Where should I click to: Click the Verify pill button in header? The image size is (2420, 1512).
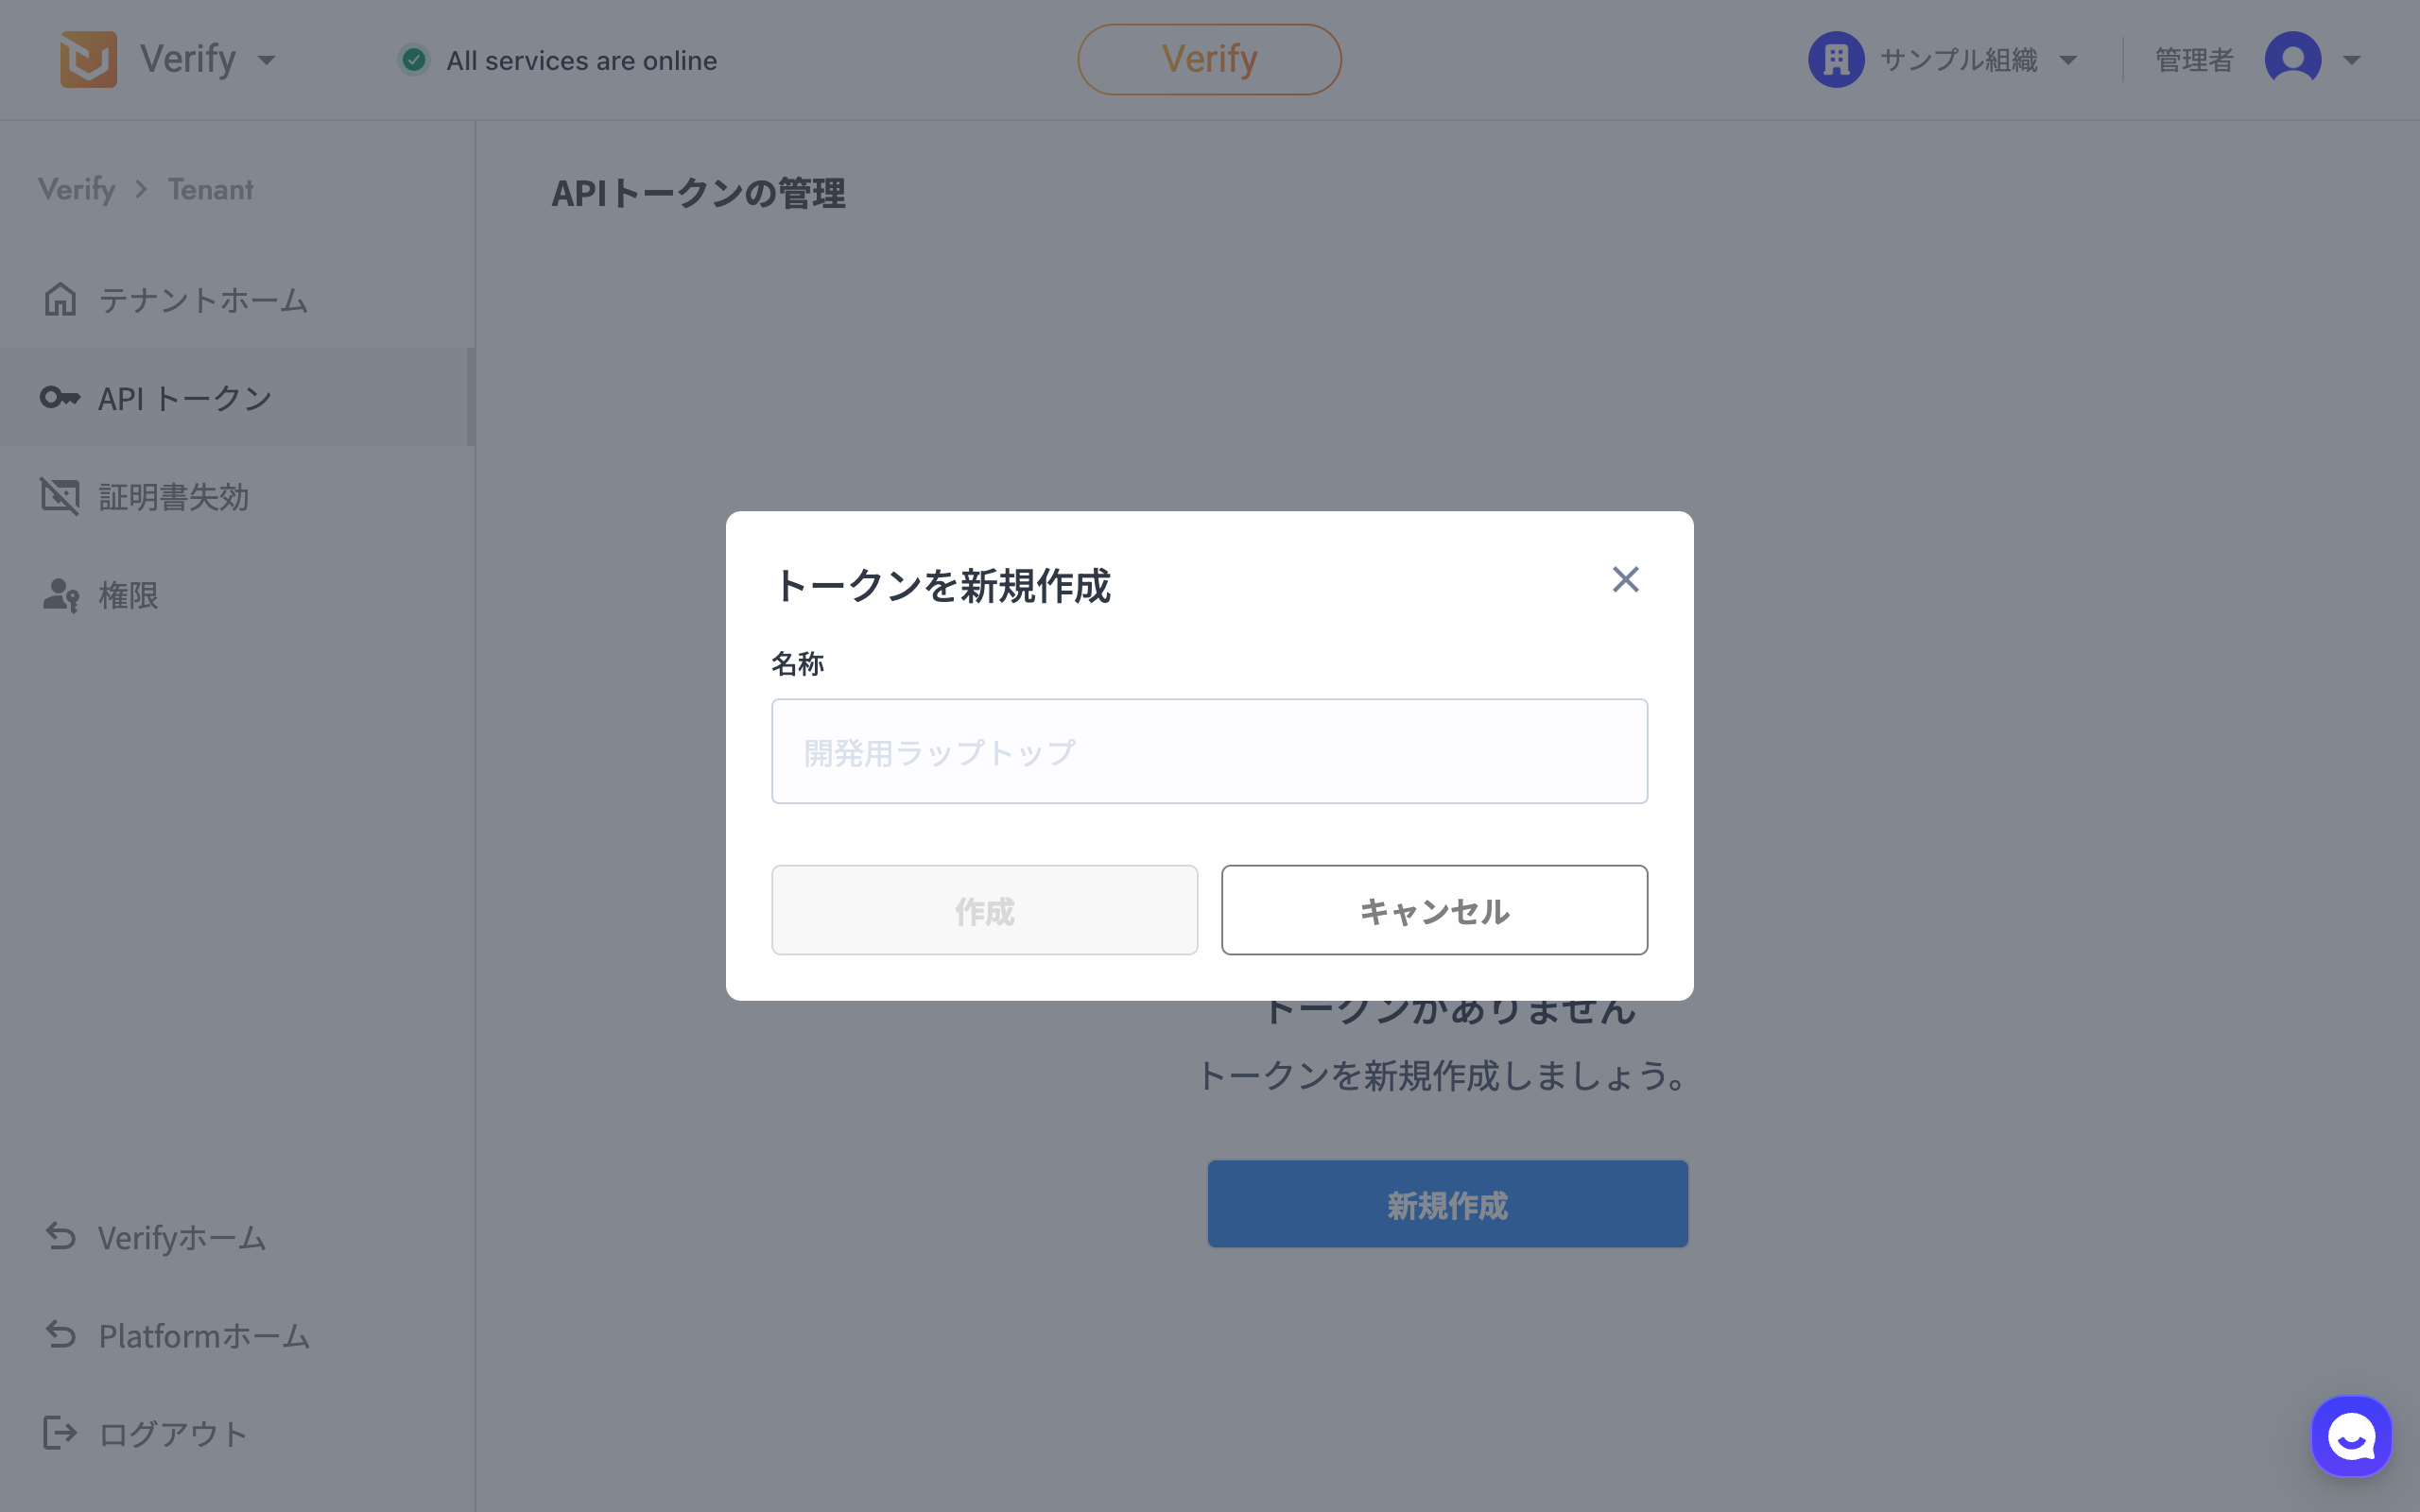pos(1209,60)
